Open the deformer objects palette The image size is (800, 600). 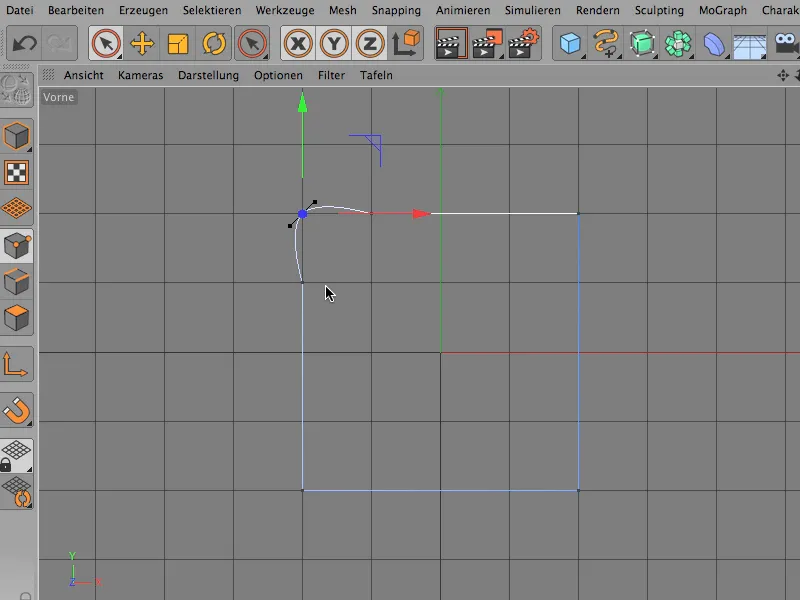714,43
